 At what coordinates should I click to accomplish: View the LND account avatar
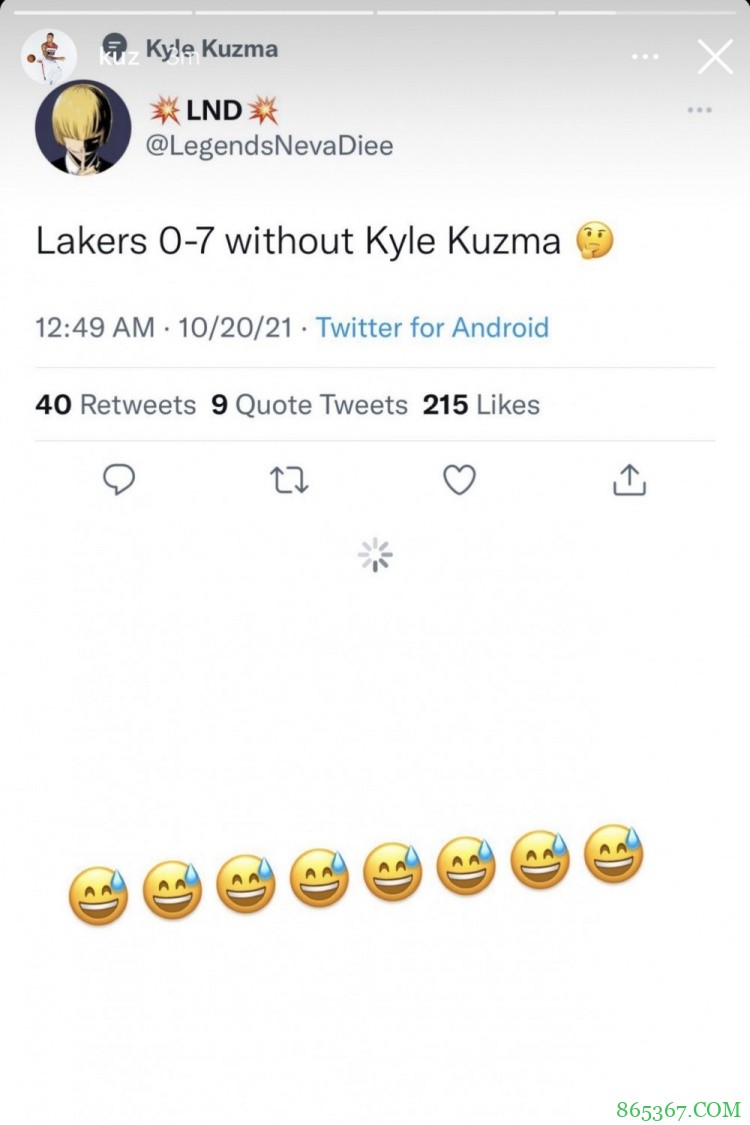point(83,127)
